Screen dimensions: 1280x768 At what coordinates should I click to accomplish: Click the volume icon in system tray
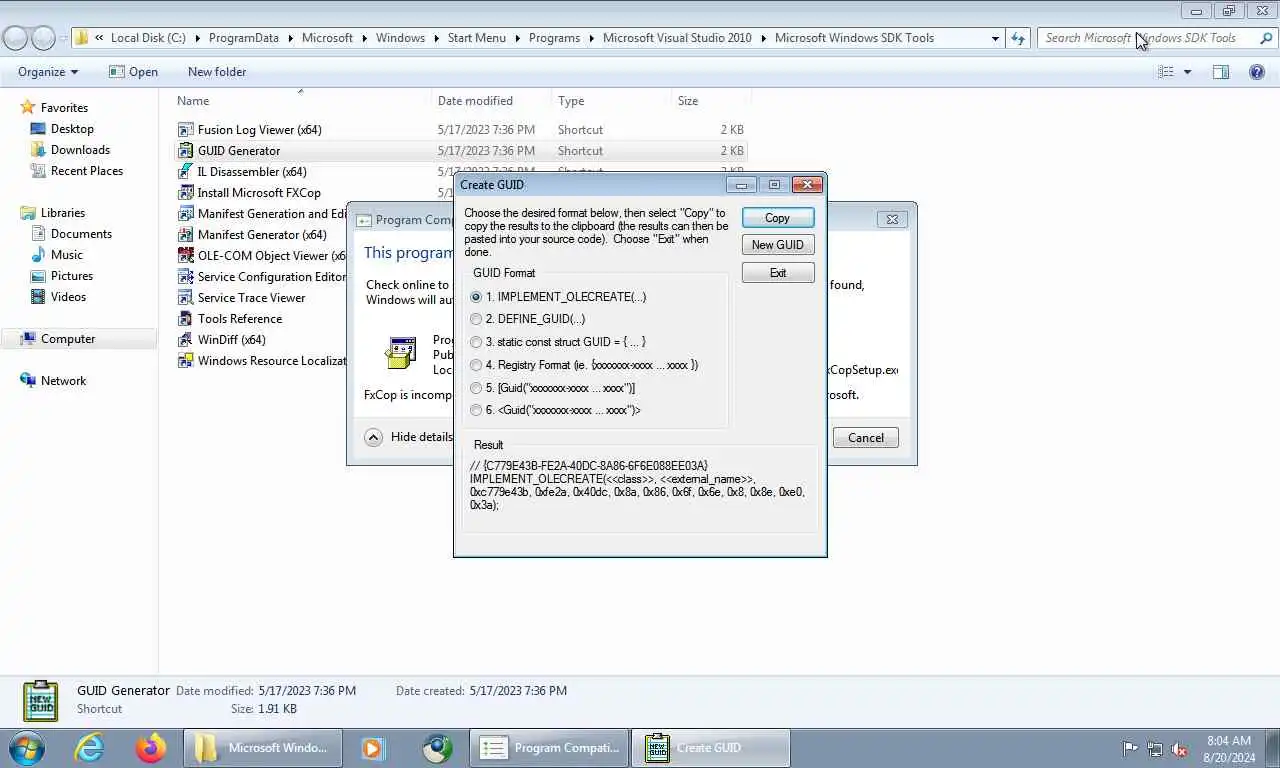(x=1179, y=749)
